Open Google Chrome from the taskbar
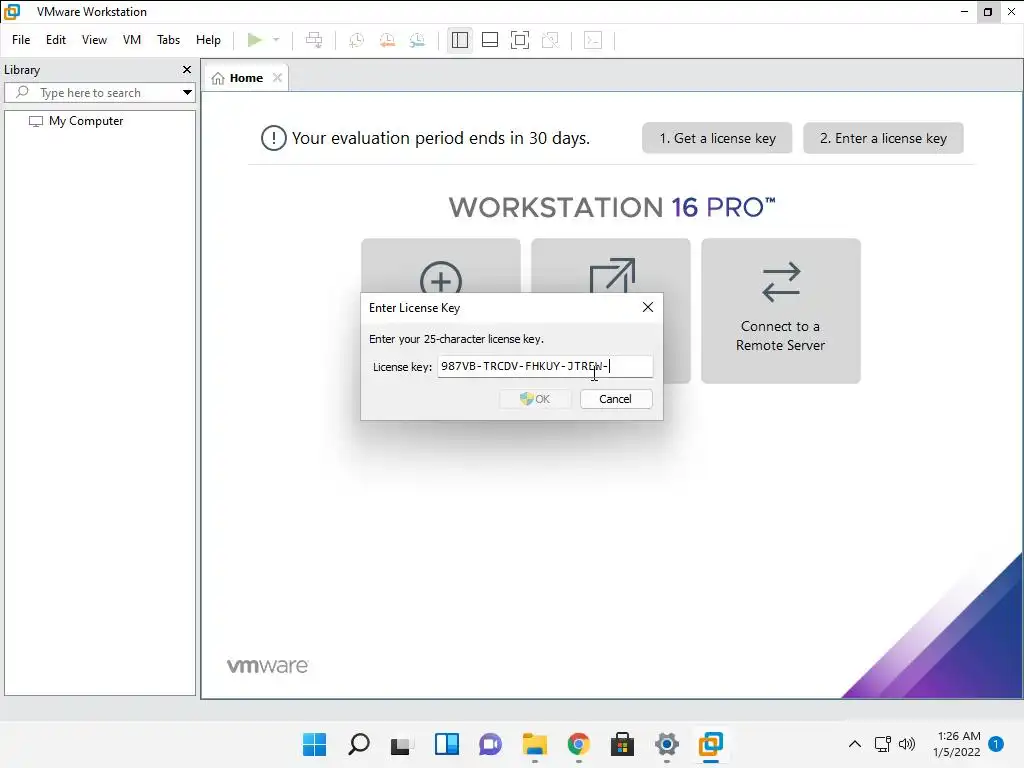This screenshot has height=768, width=1024. click(579, 744)
